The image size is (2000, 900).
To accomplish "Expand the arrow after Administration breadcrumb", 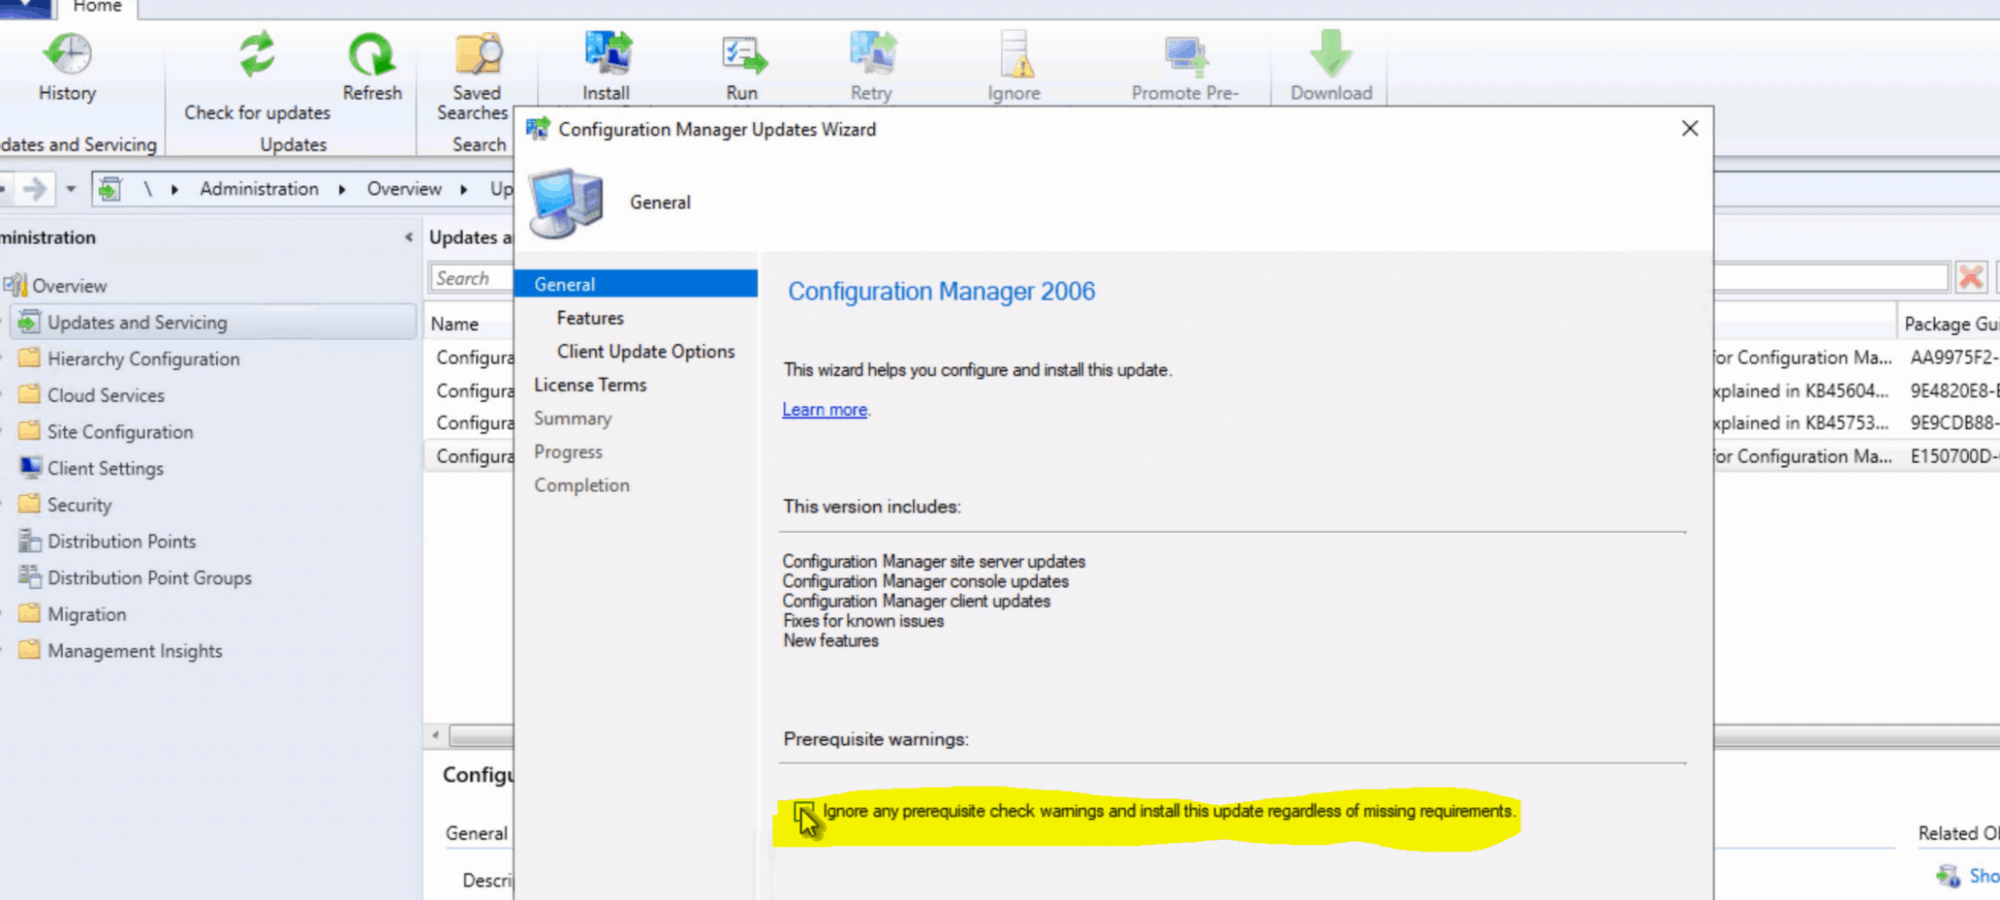I will [x=342, y=189].
